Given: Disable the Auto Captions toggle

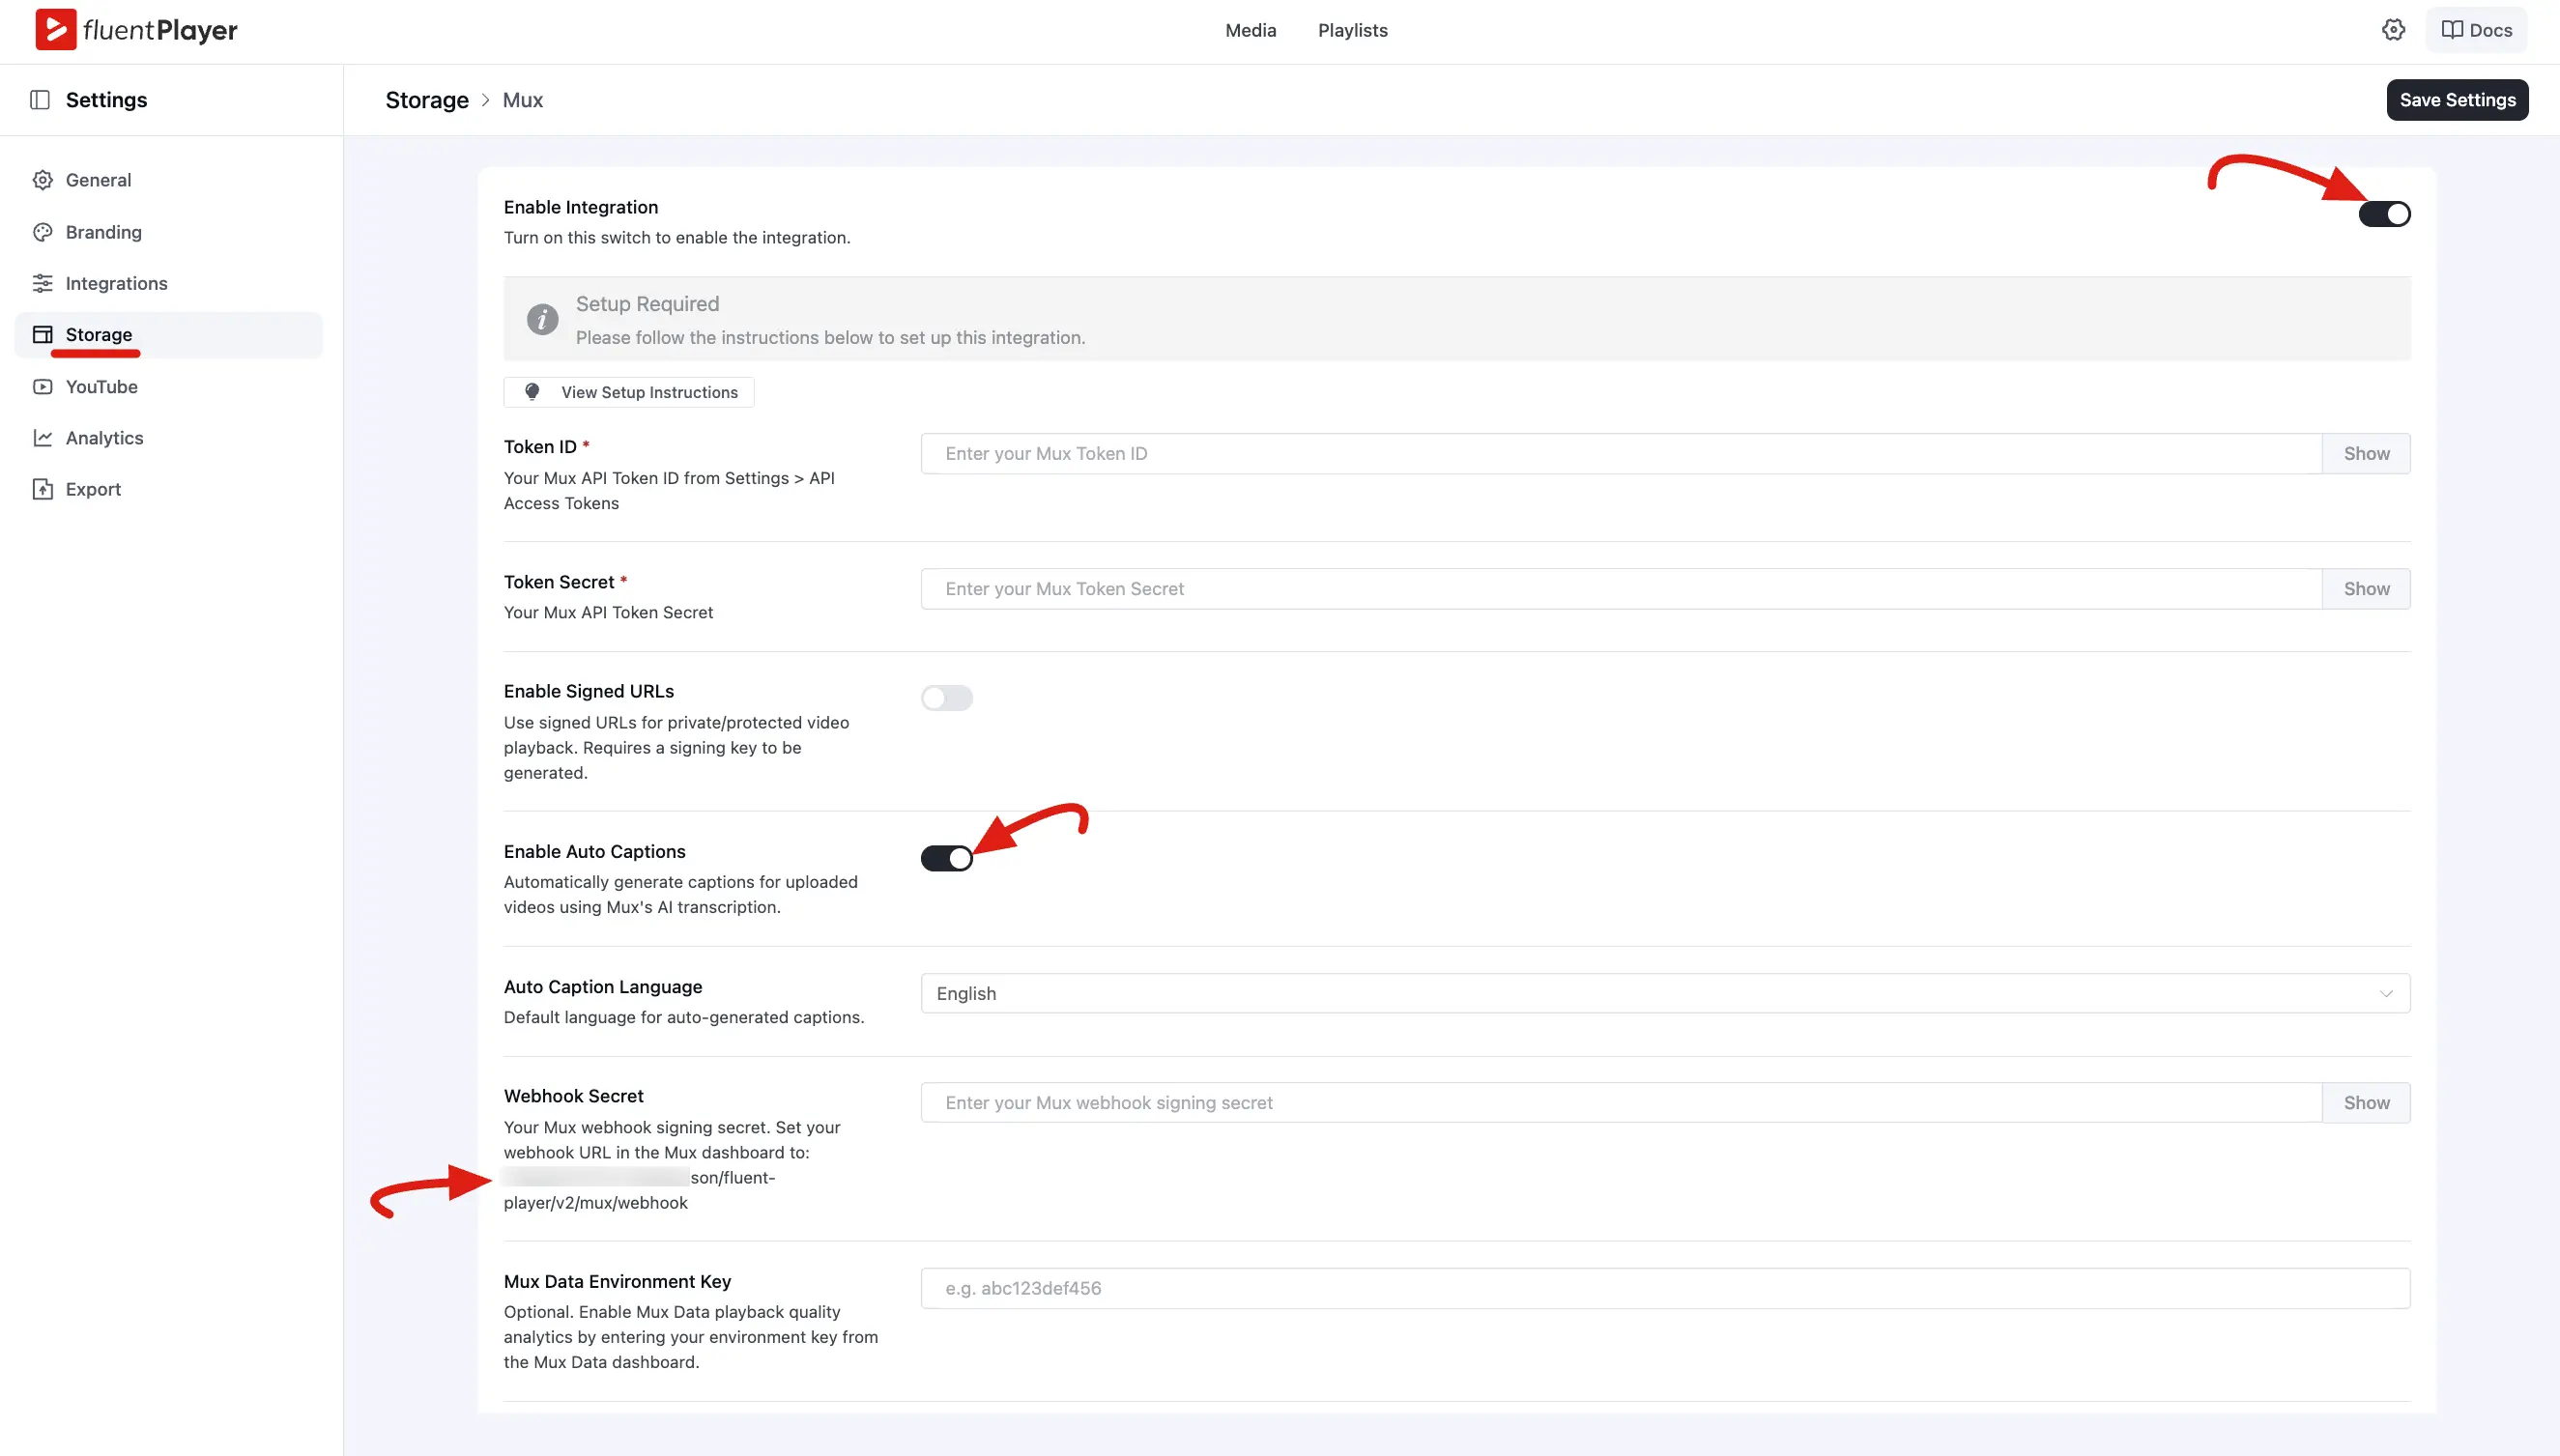Looking at the screenshot, I should [x=946, y=858].
